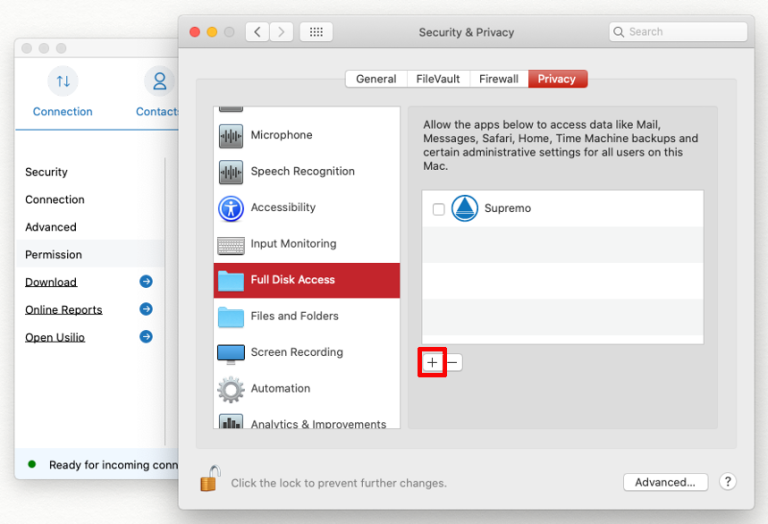Click the Input Monitoring keyboard icon
The height and width of the screenshot is (524, 768).
pyautogui.click(x=231, y=245)
